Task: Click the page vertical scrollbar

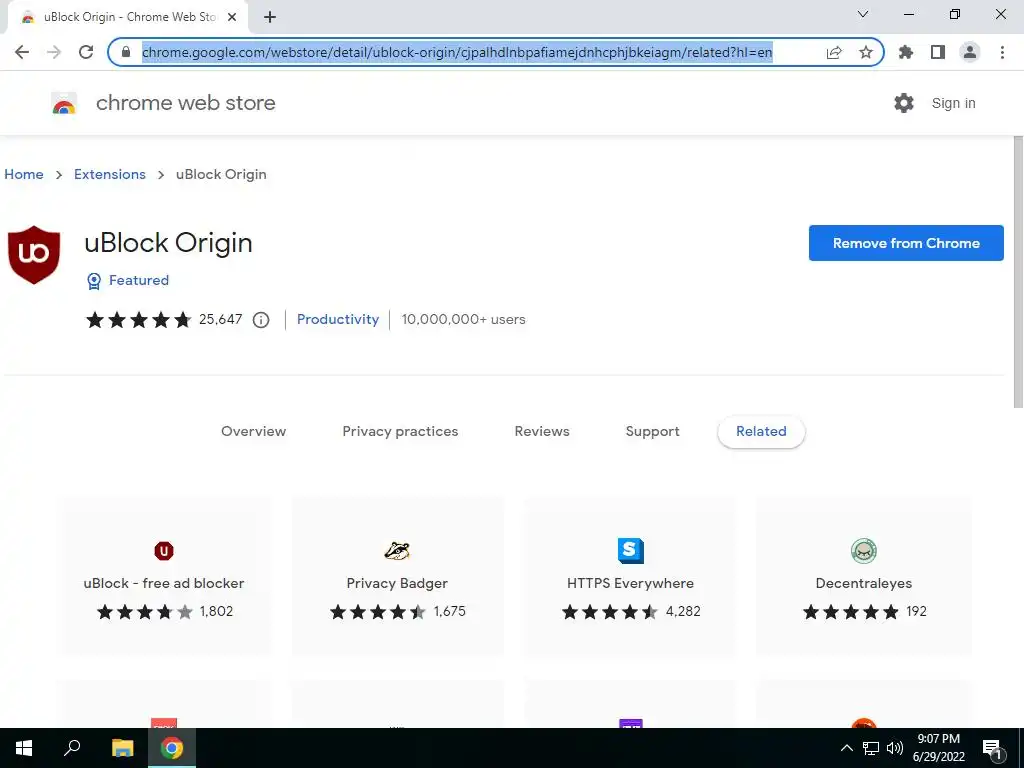Action: click(1018, 271)
